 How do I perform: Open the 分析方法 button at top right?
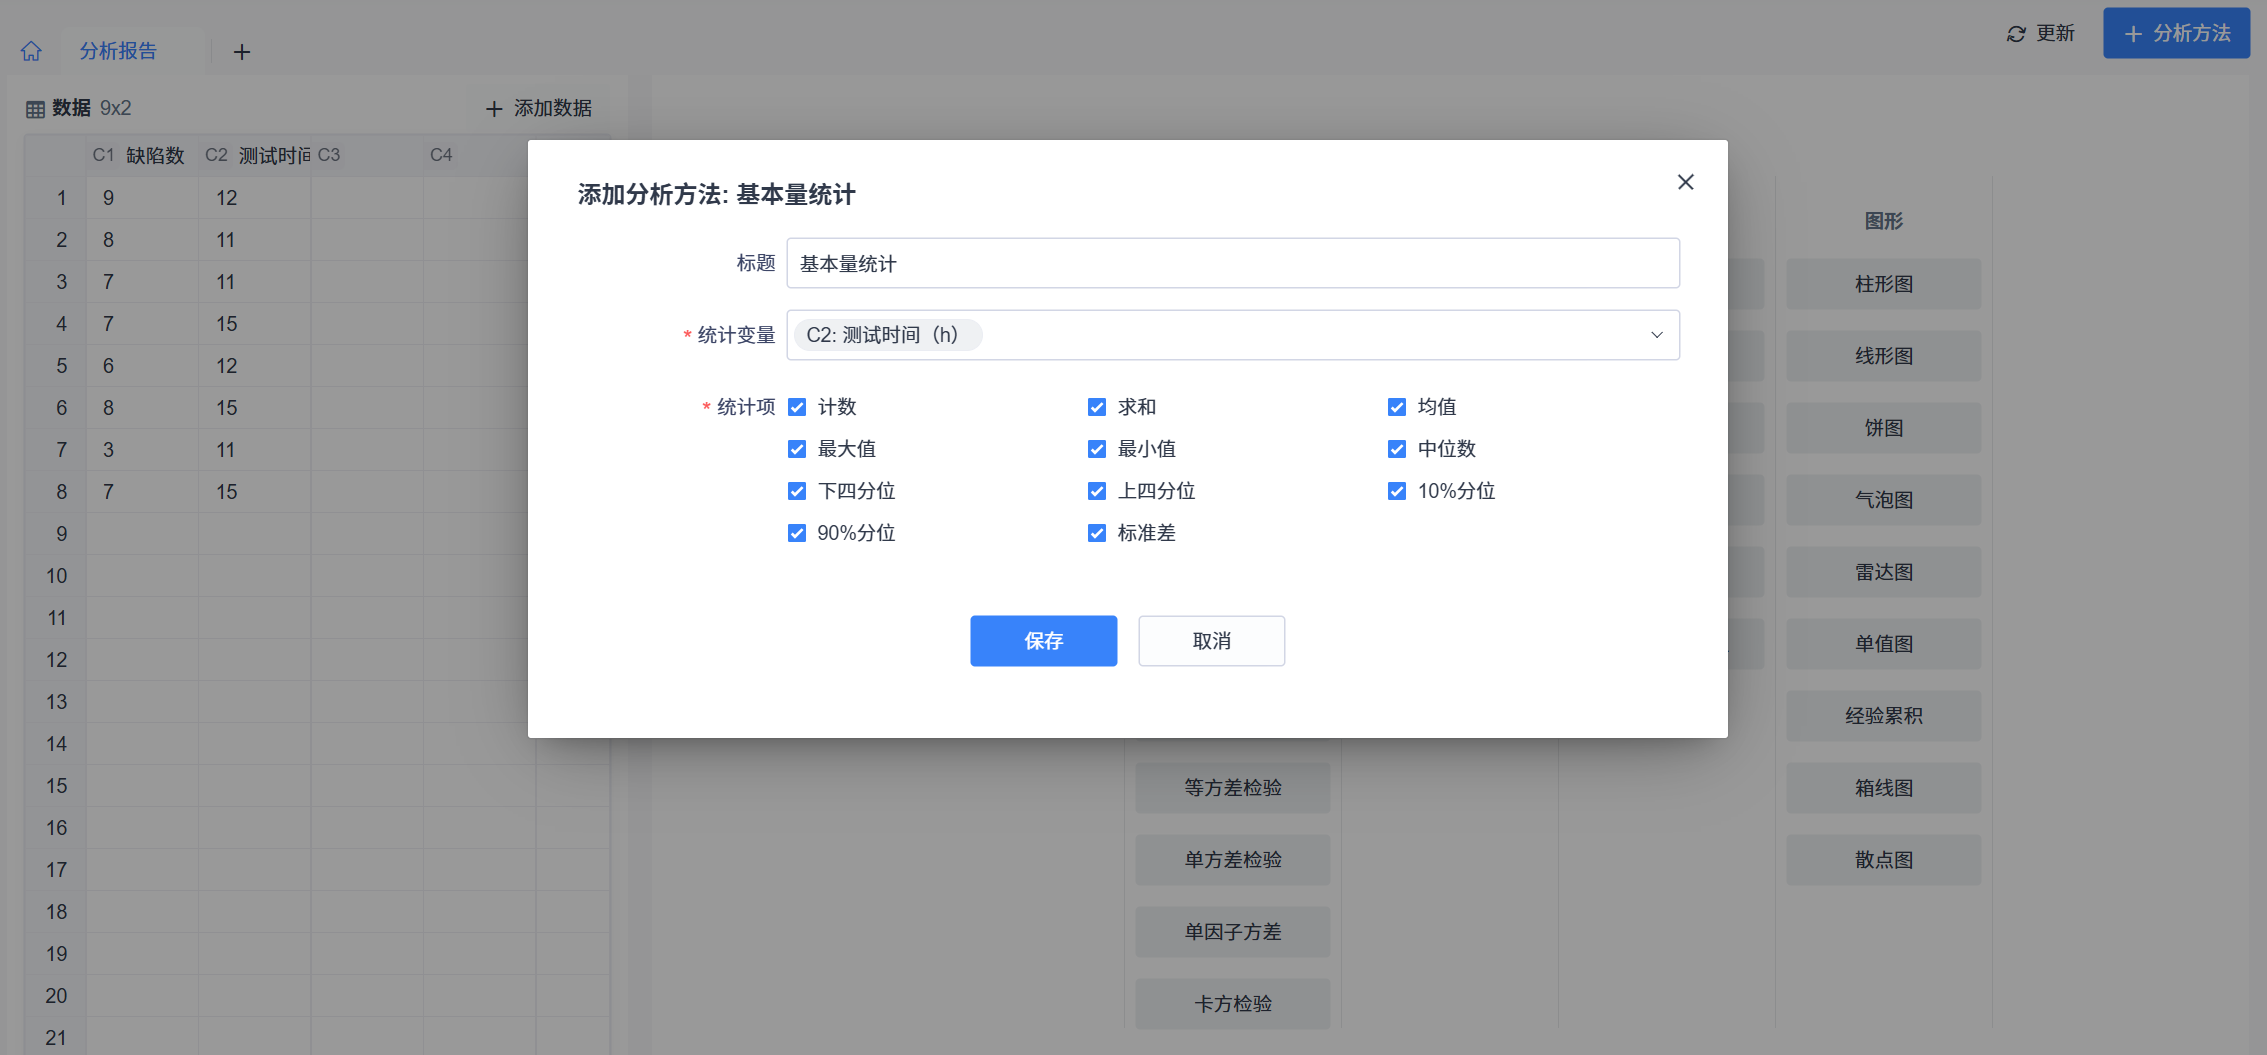point(2176,34)
